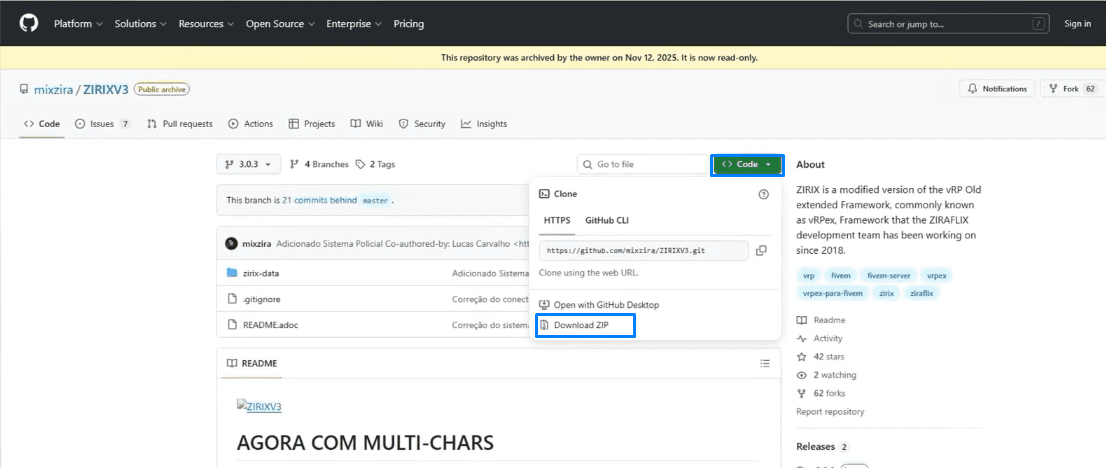The height and width of the screenshot is (468, 1106).
Task: Open the Security tab
Action: pos(422,124)
